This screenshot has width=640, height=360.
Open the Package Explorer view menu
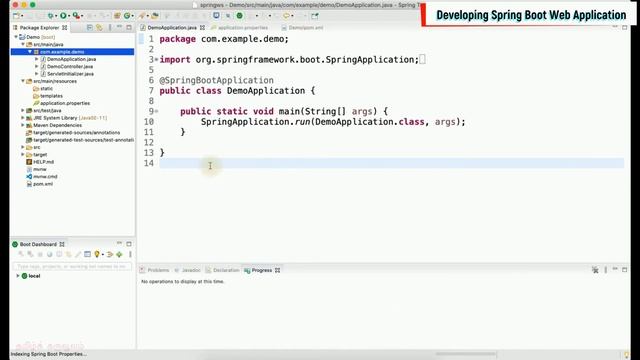(x=110, y=27)
